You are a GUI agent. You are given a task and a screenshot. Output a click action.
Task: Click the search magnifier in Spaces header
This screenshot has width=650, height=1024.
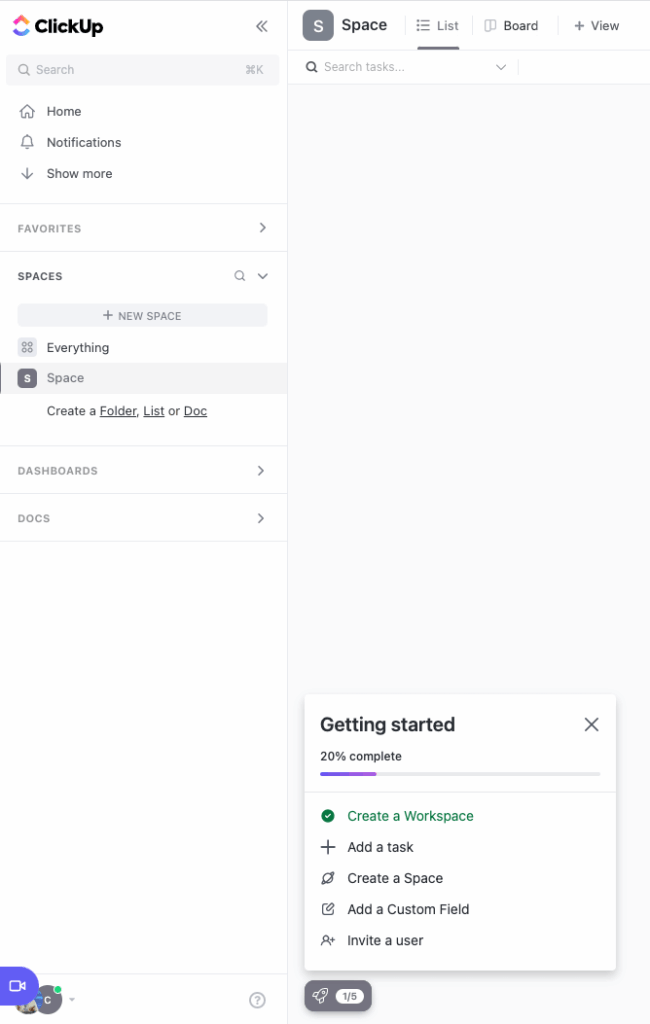click(239, 276)
